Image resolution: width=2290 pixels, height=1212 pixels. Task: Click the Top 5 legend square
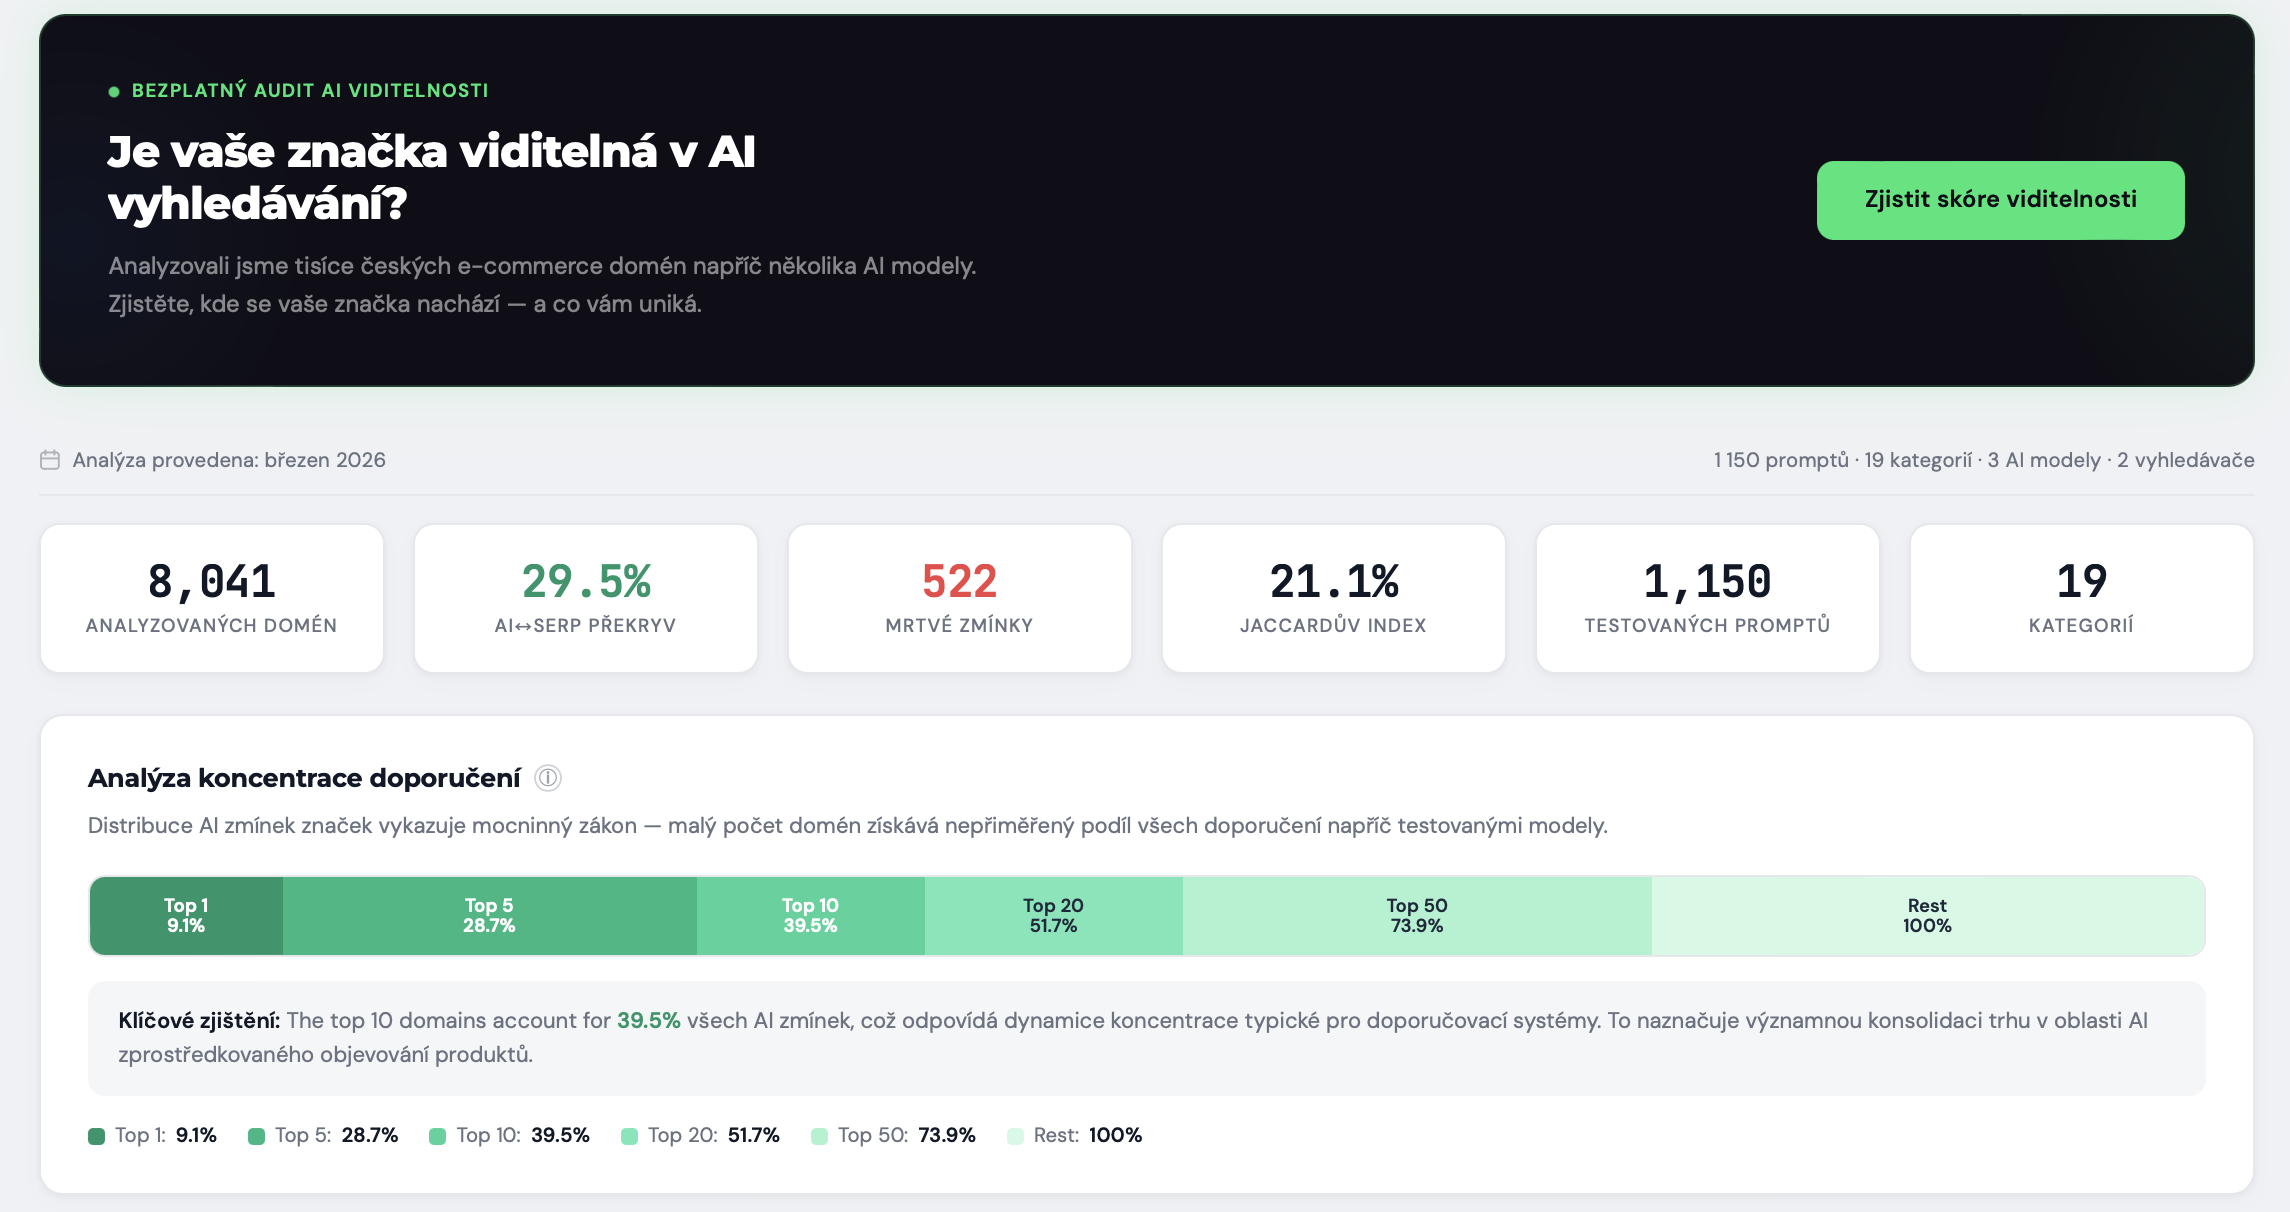tap(257, 1135)
